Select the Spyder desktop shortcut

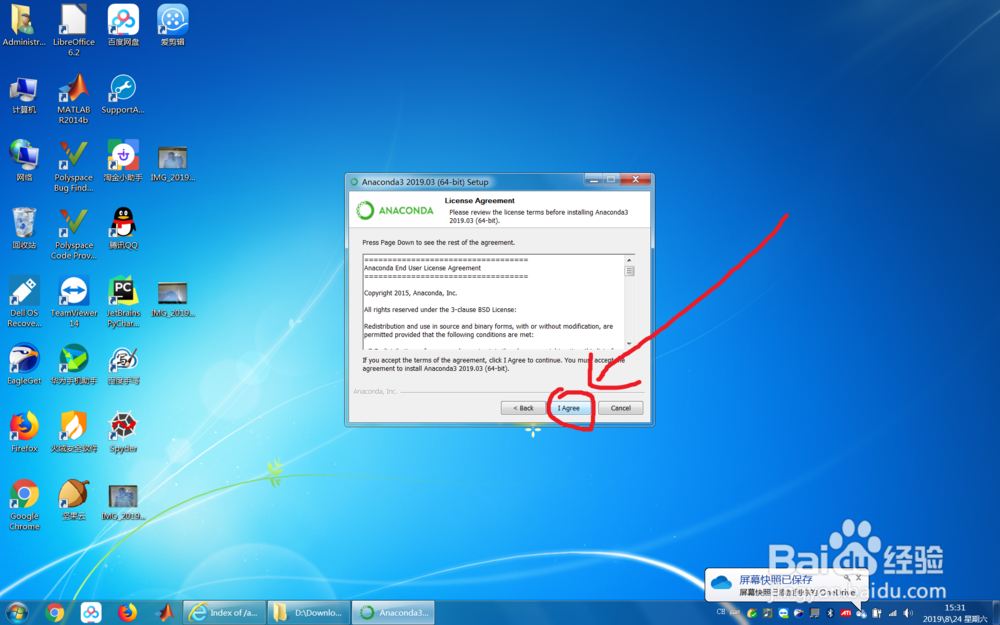(x=123, y=432)
